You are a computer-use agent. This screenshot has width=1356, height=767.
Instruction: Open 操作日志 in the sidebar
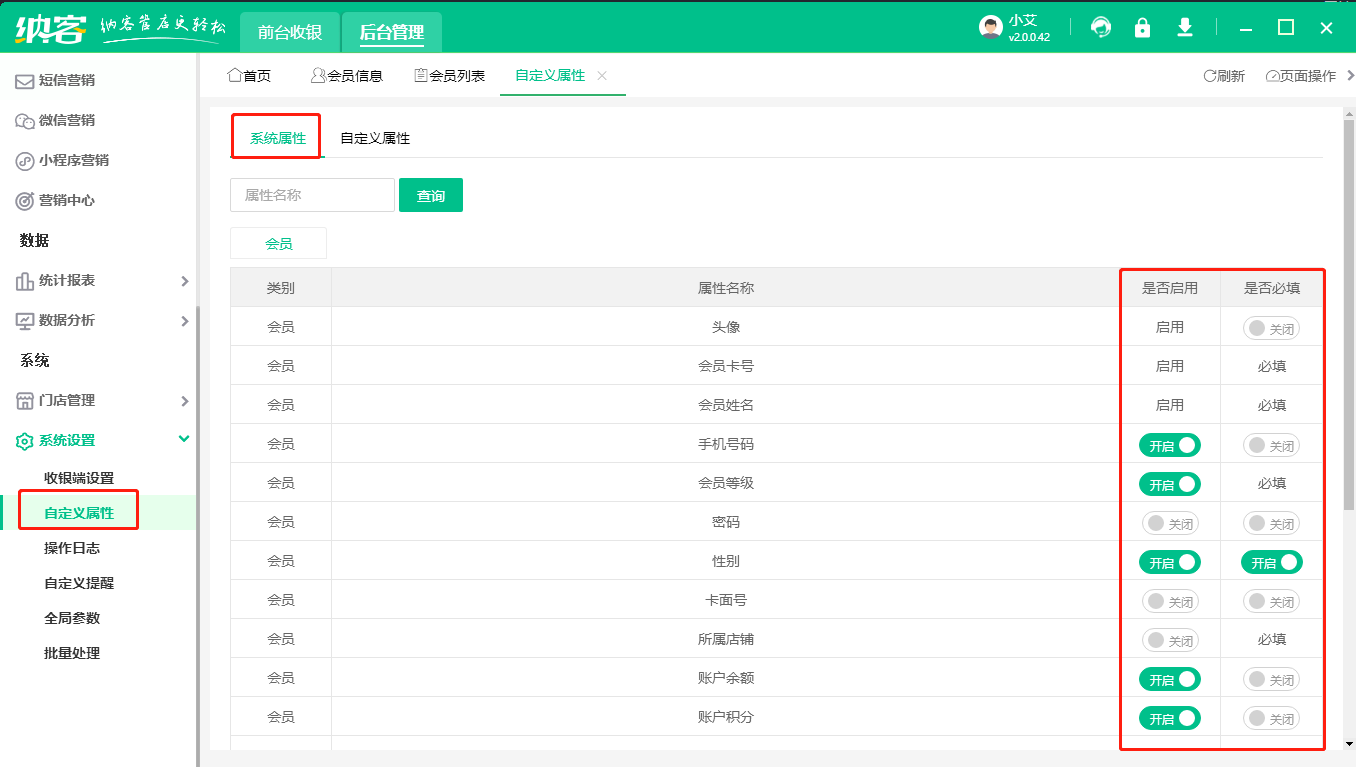(x=72, y=548)
